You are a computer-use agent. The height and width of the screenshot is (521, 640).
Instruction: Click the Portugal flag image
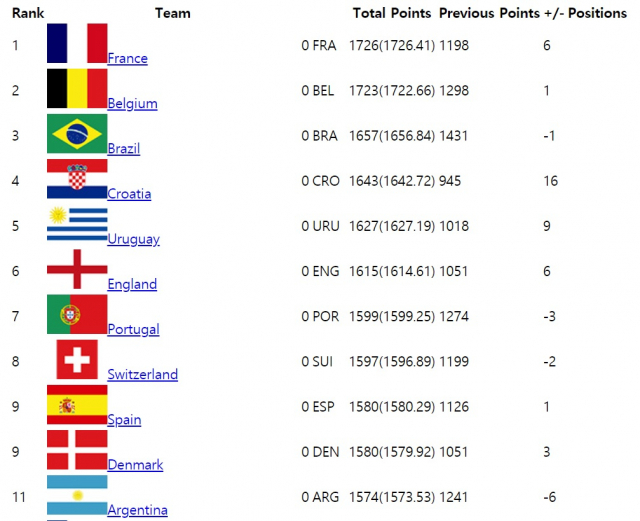pyautogui.click(x=77, y=314)
